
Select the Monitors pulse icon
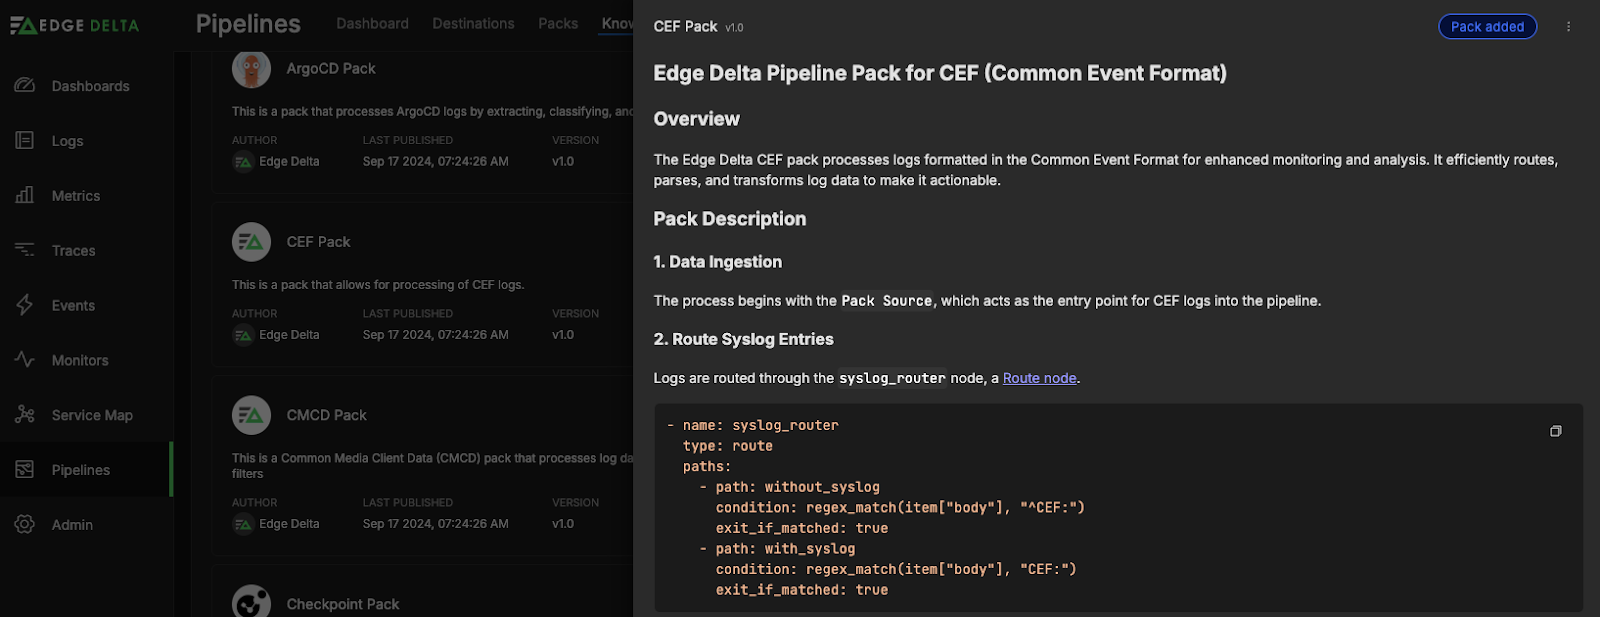click(25, 360)
